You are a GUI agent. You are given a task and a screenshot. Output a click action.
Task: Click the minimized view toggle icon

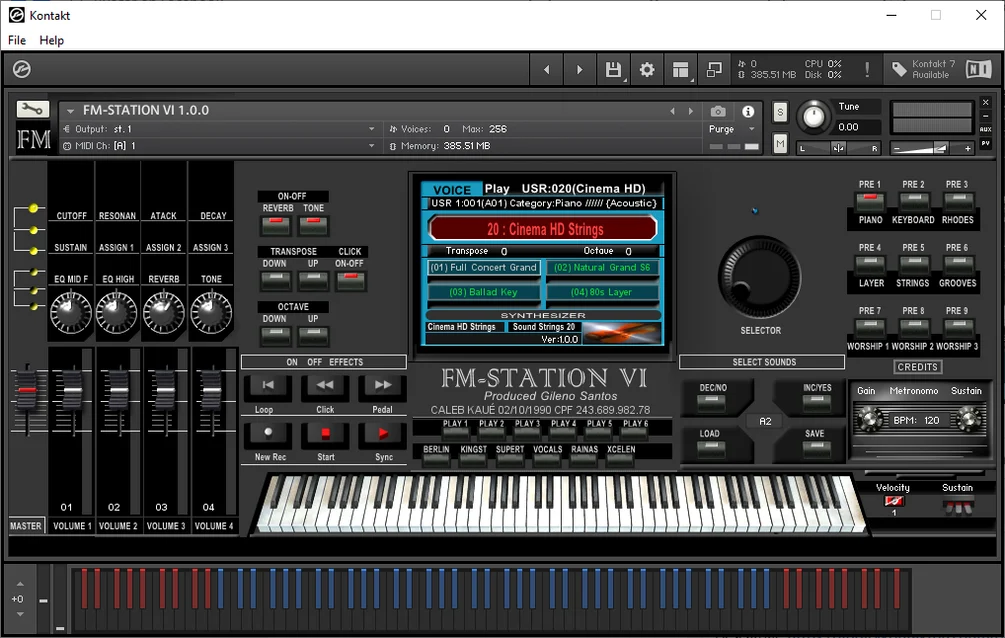click(x=714, y=69)
